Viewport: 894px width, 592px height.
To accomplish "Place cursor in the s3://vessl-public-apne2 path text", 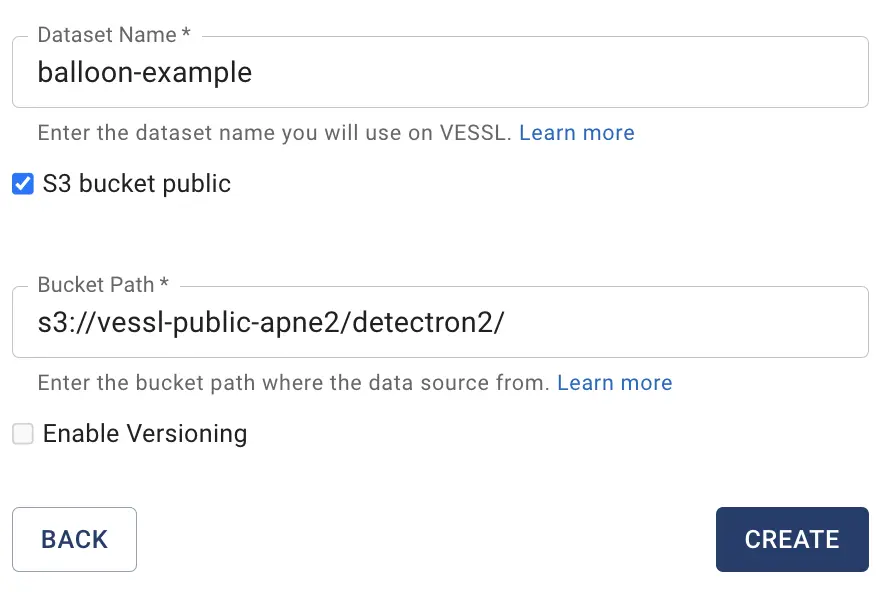I will click(x=190, y=323).
